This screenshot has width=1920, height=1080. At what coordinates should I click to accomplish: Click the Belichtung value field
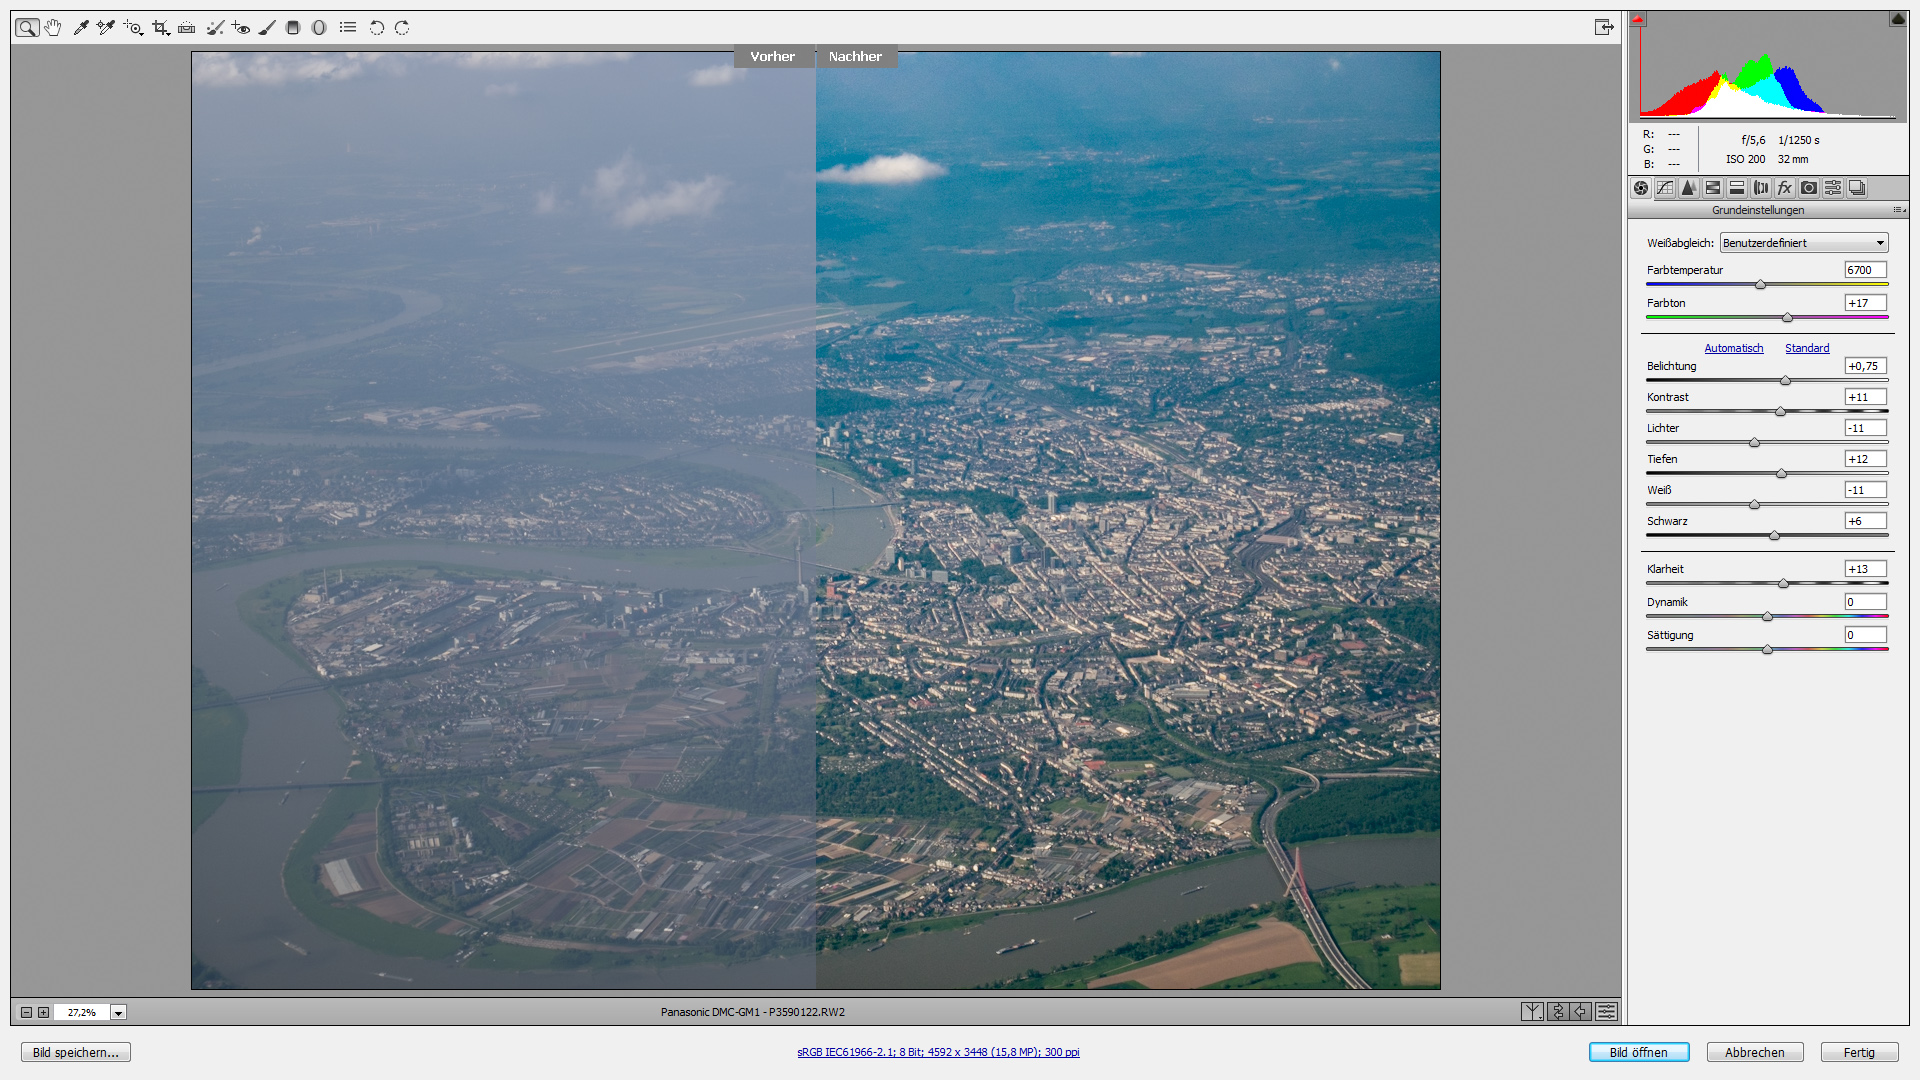point(1866,366)
